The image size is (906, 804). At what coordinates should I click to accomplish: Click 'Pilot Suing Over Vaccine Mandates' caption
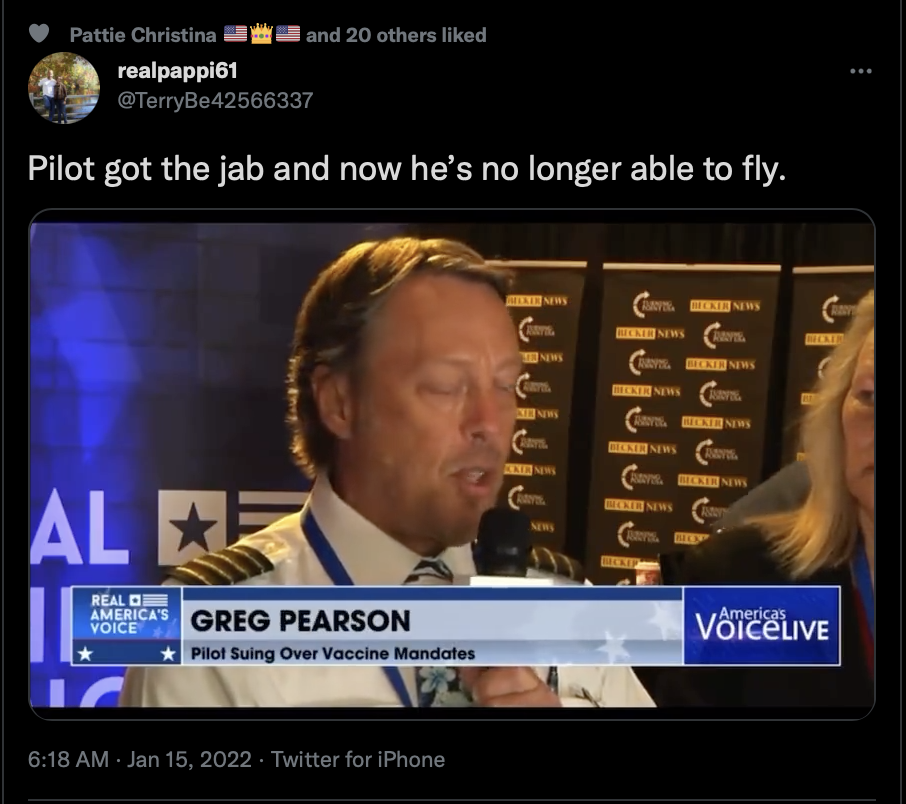[x=333, y=654]
